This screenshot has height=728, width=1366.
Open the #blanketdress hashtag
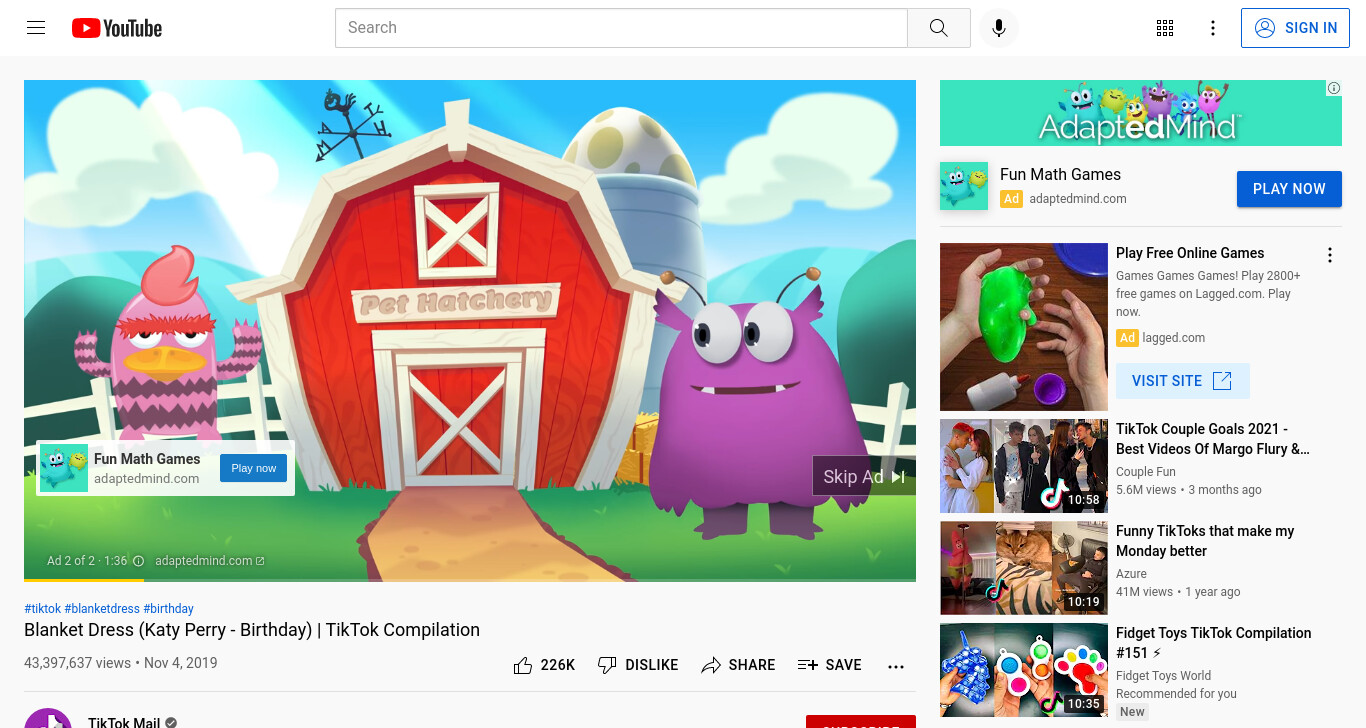click(x=102, y=609)
